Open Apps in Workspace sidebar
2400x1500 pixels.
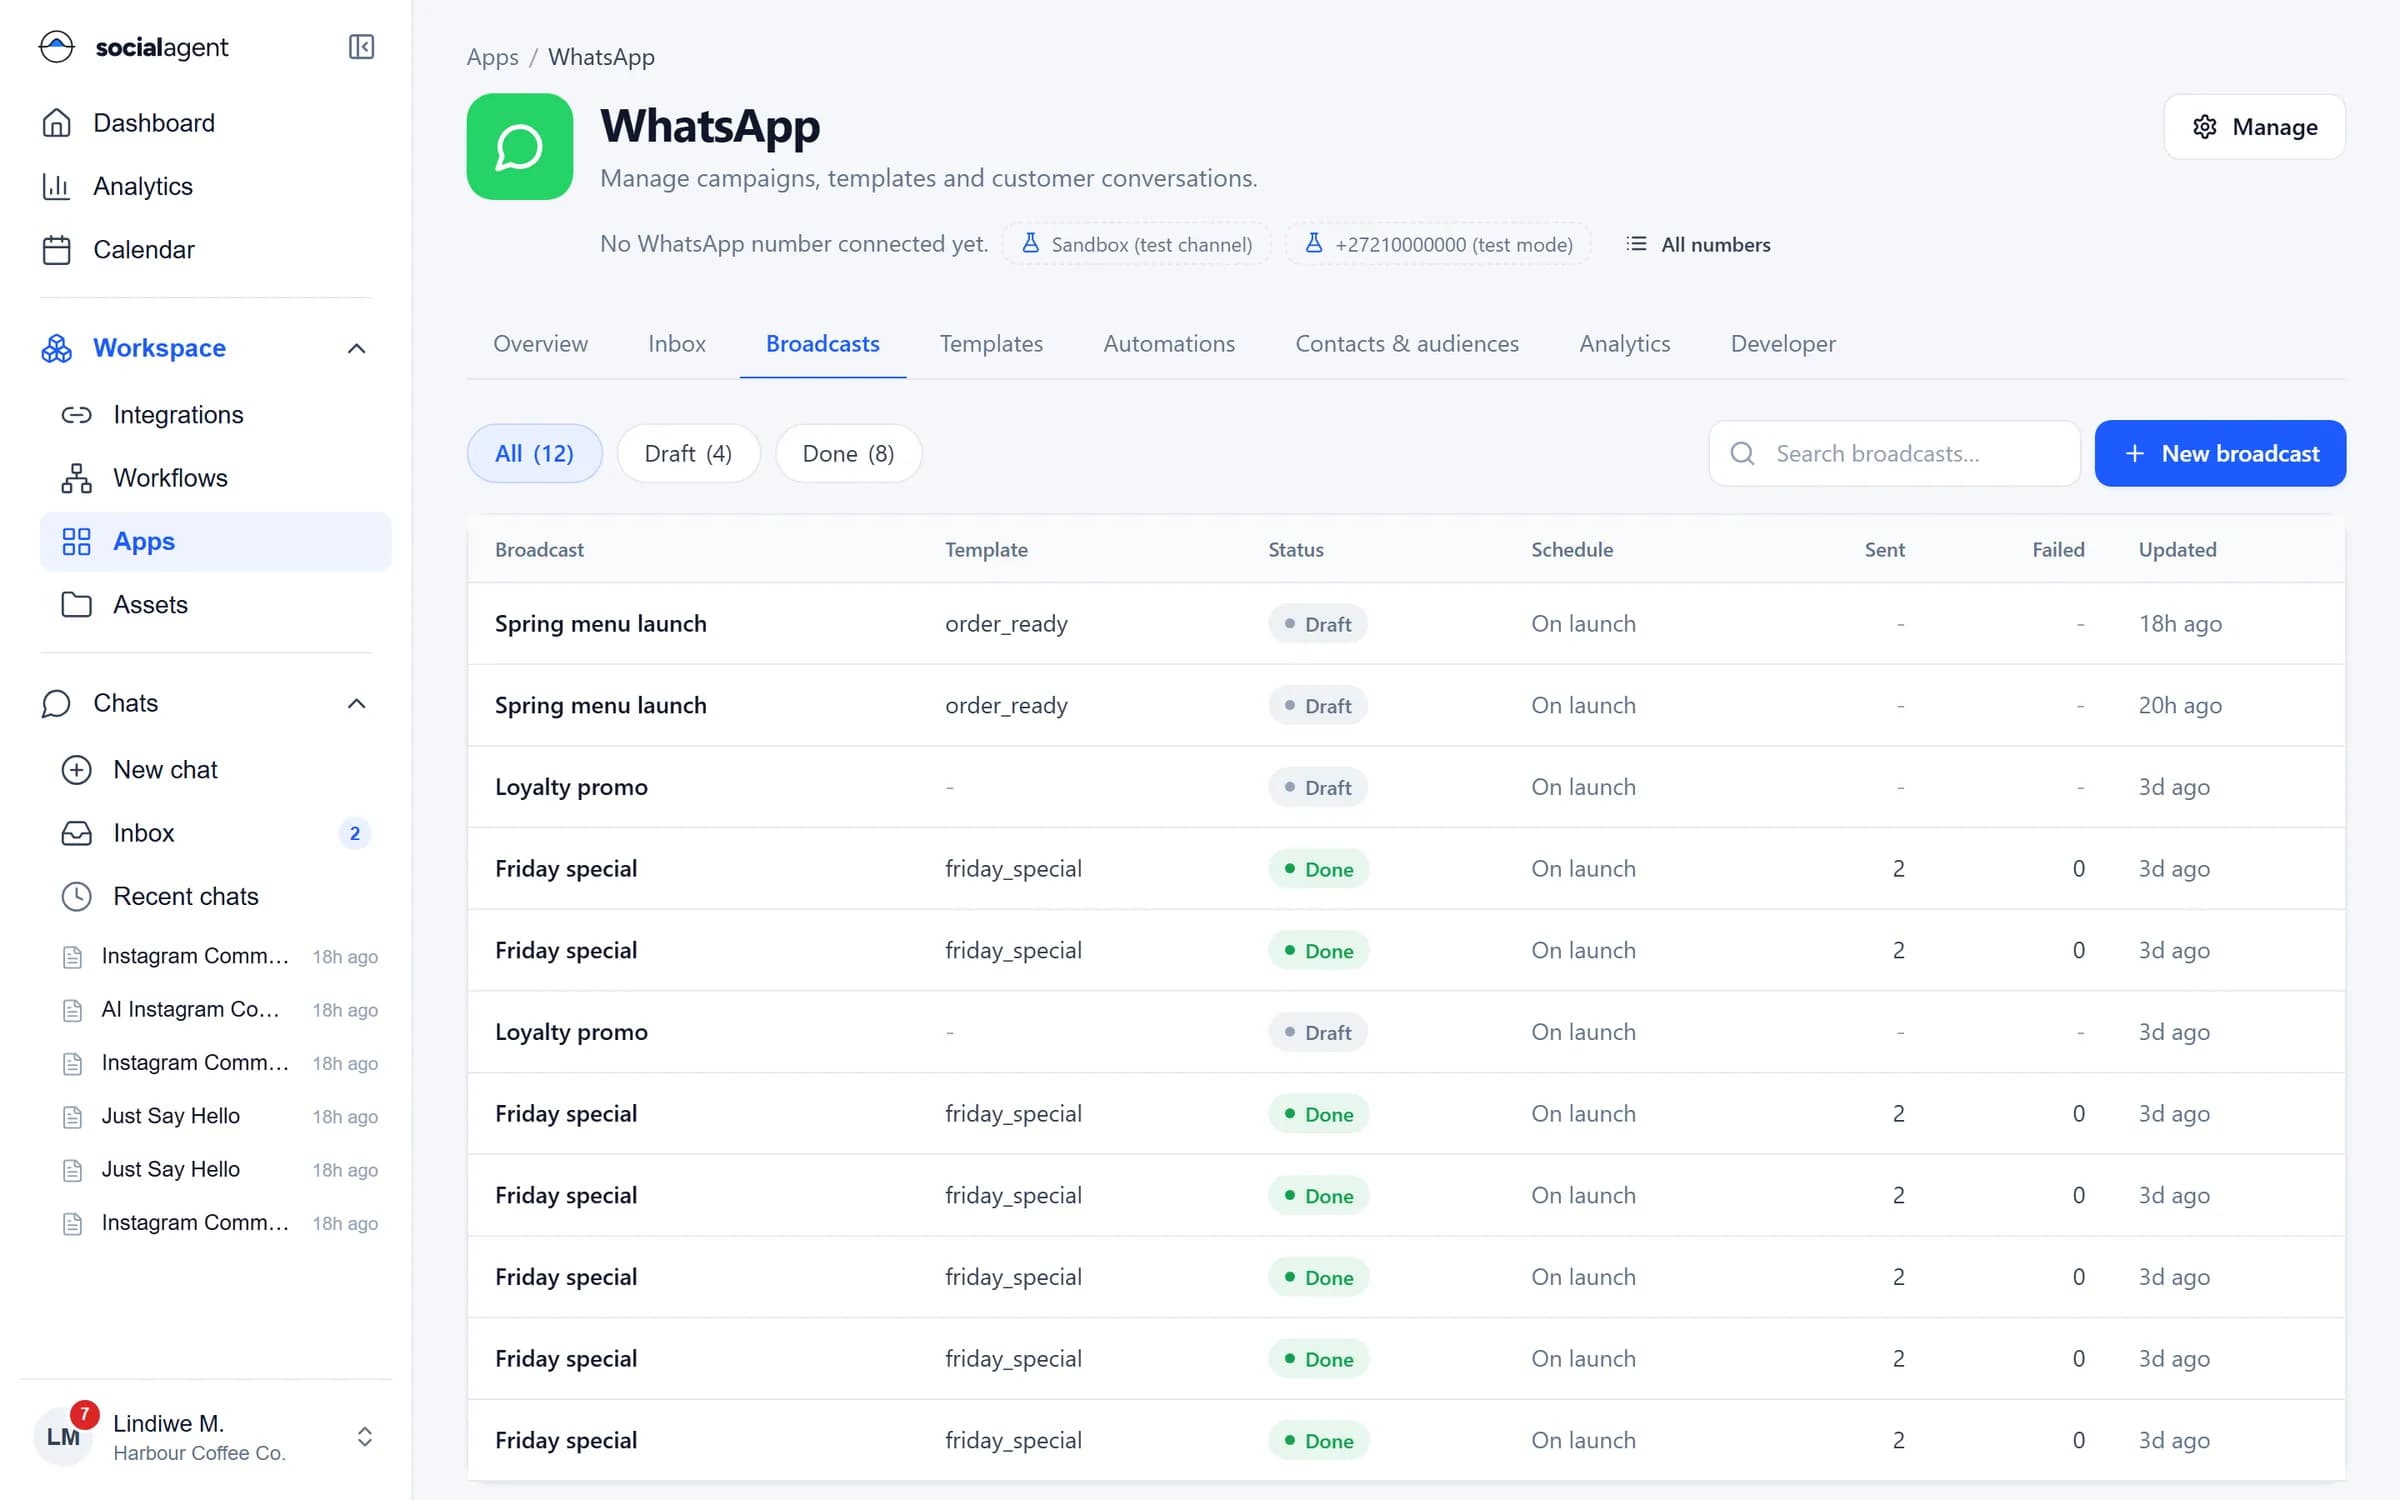[216, 542]
